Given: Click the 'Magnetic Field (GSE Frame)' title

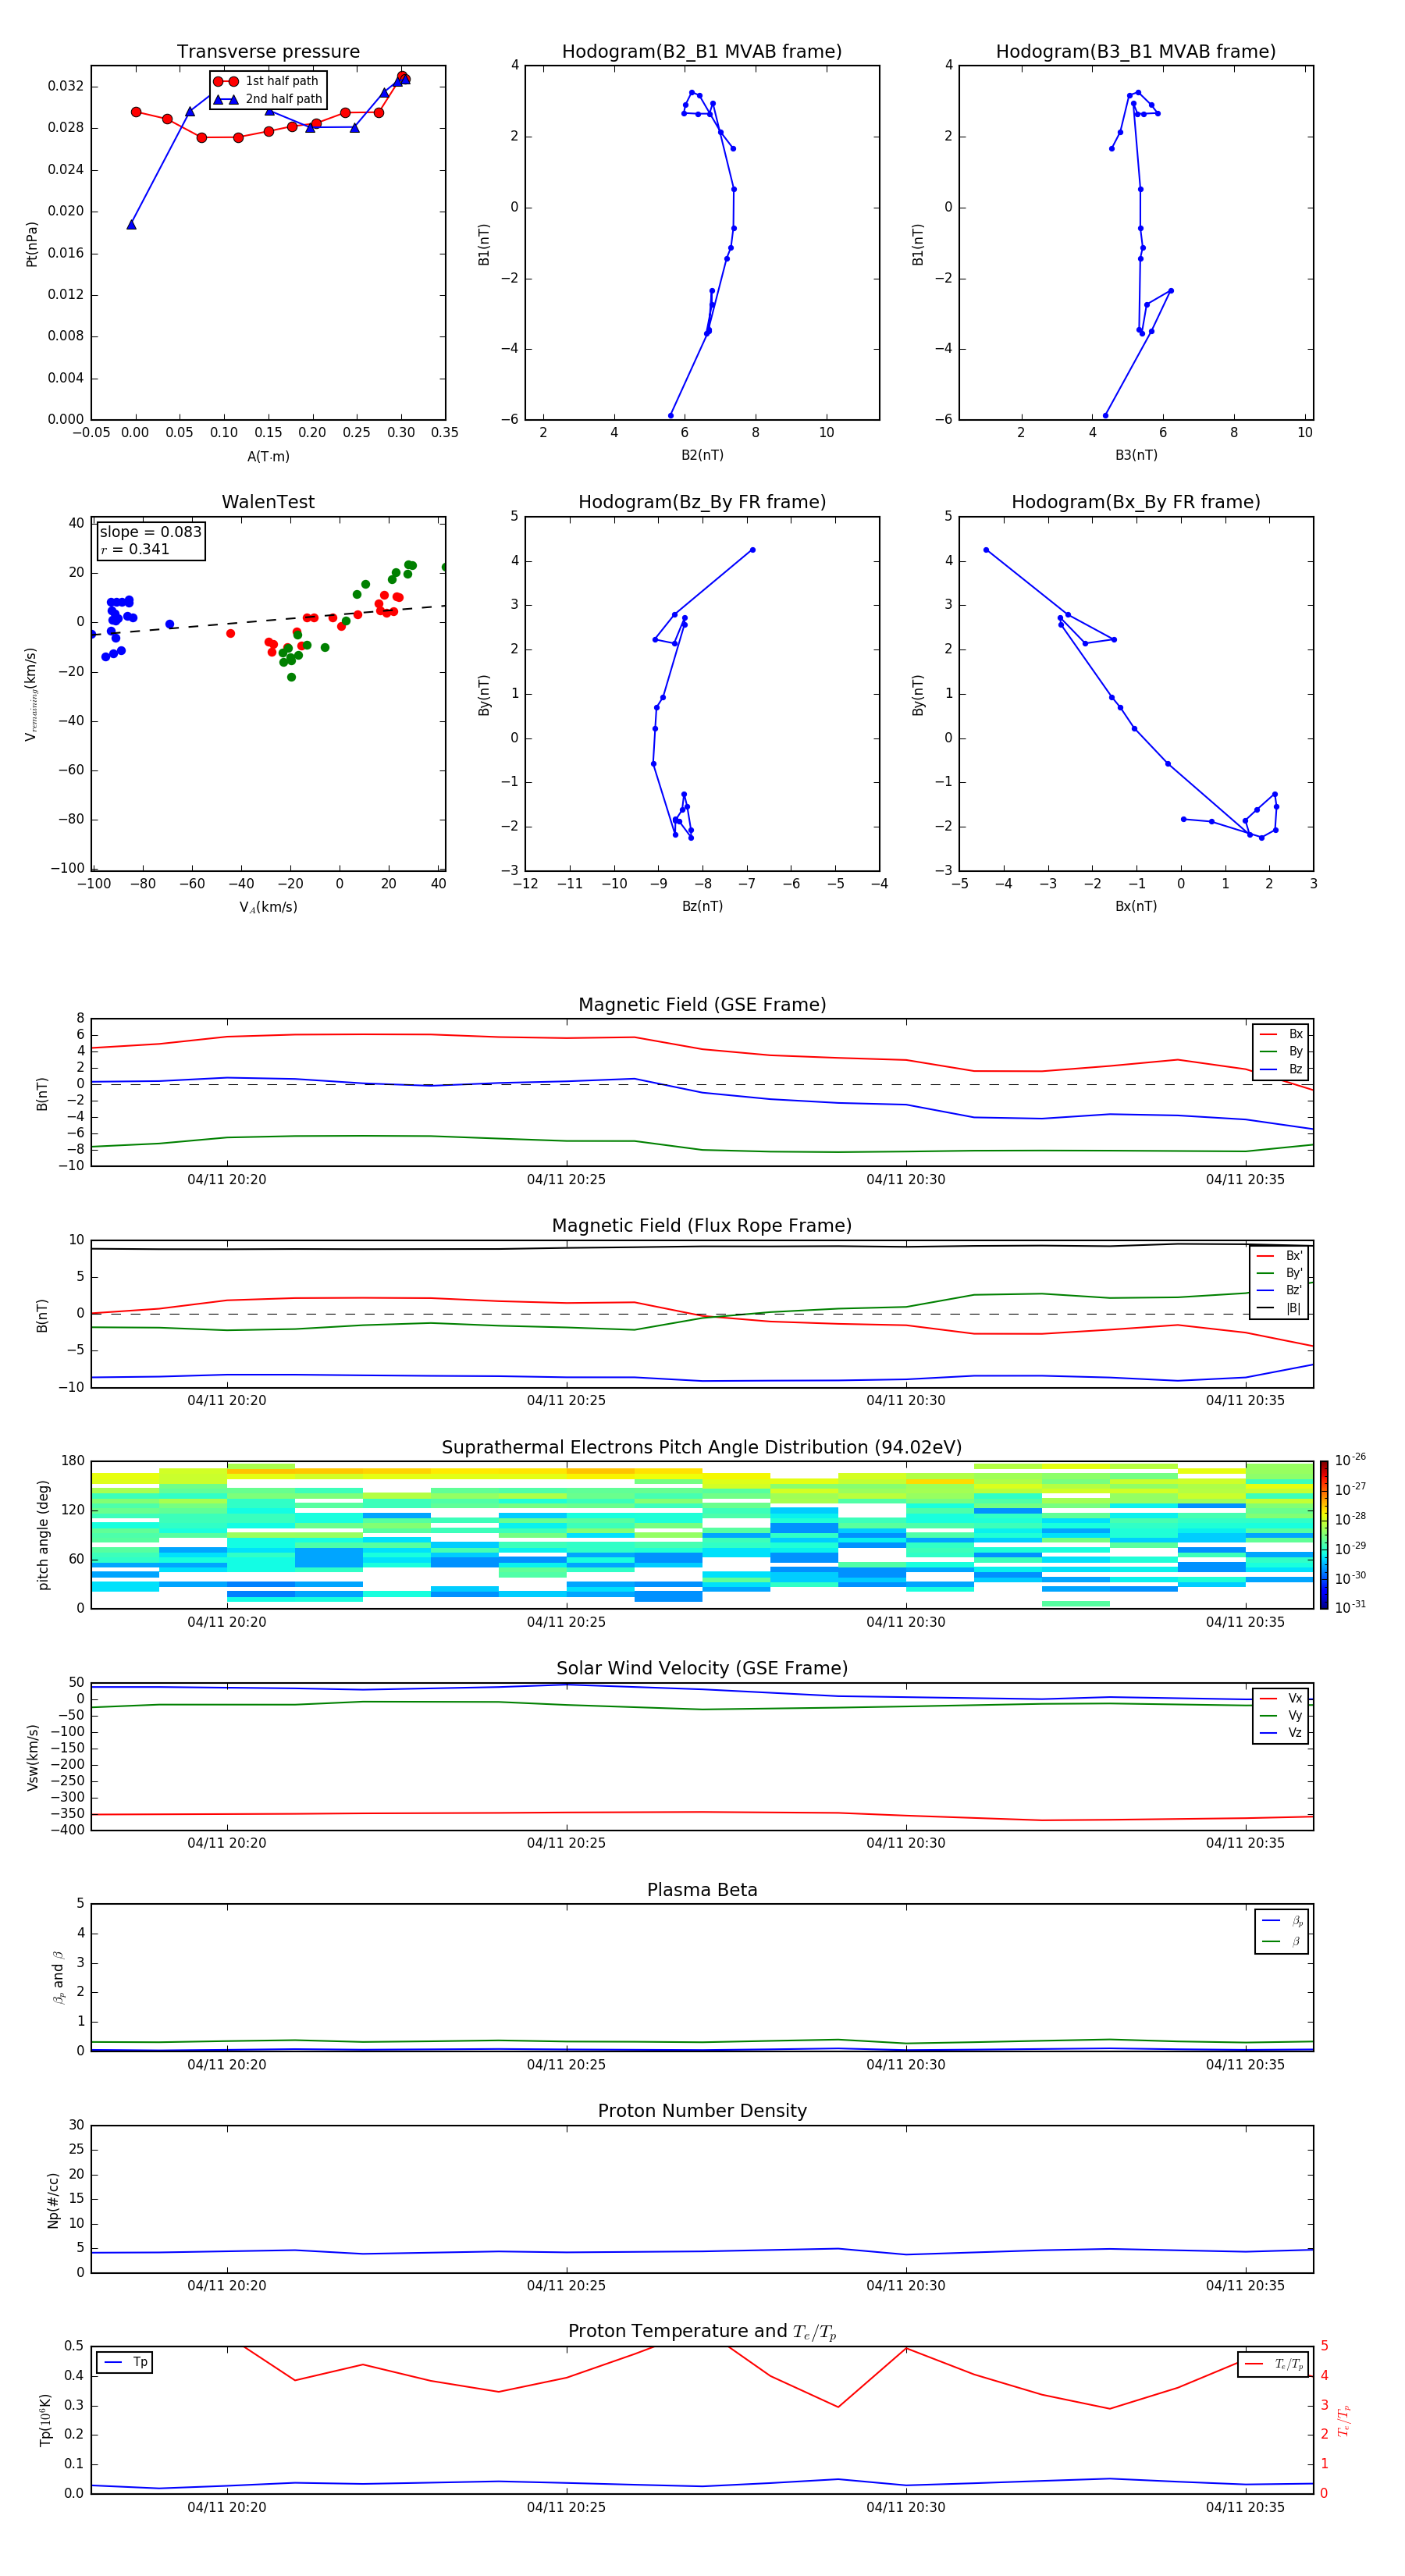Looking at the screenshot, I should pyautogui.click(x=702, y=1005).
